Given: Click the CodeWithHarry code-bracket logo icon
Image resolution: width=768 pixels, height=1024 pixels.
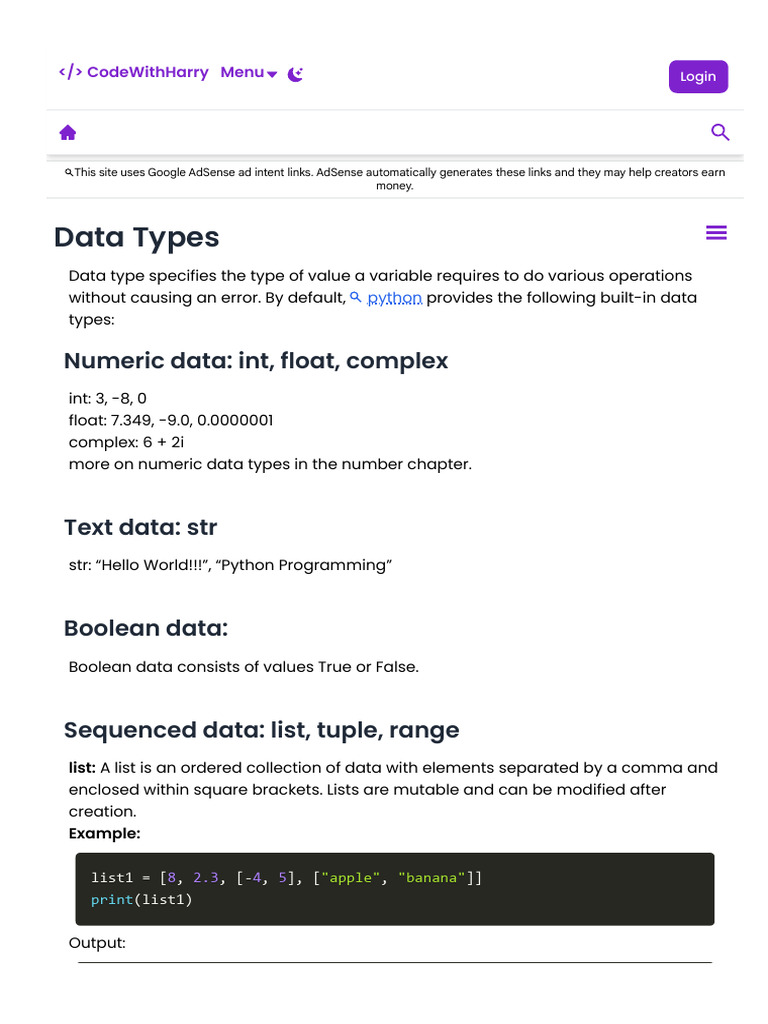Looking at the screenshot, I should pos(70,72).
